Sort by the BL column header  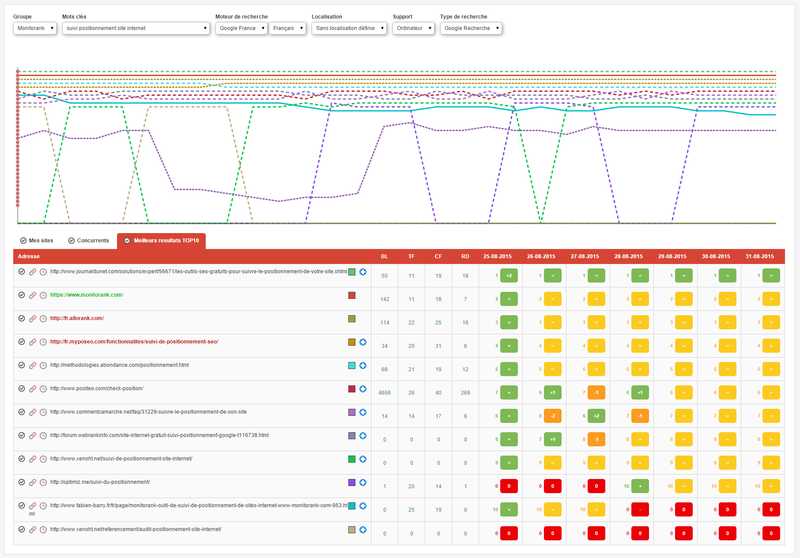click(384, 257)
